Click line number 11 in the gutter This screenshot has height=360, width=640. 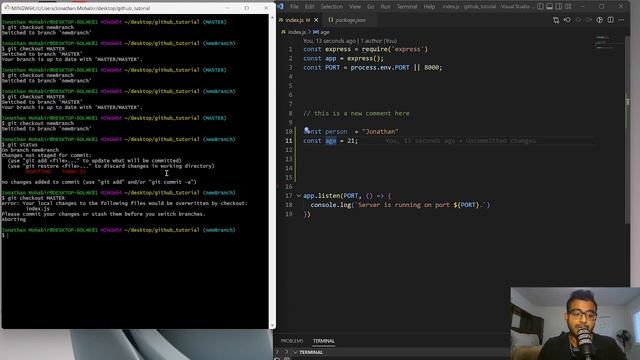[x=289, y=141]
